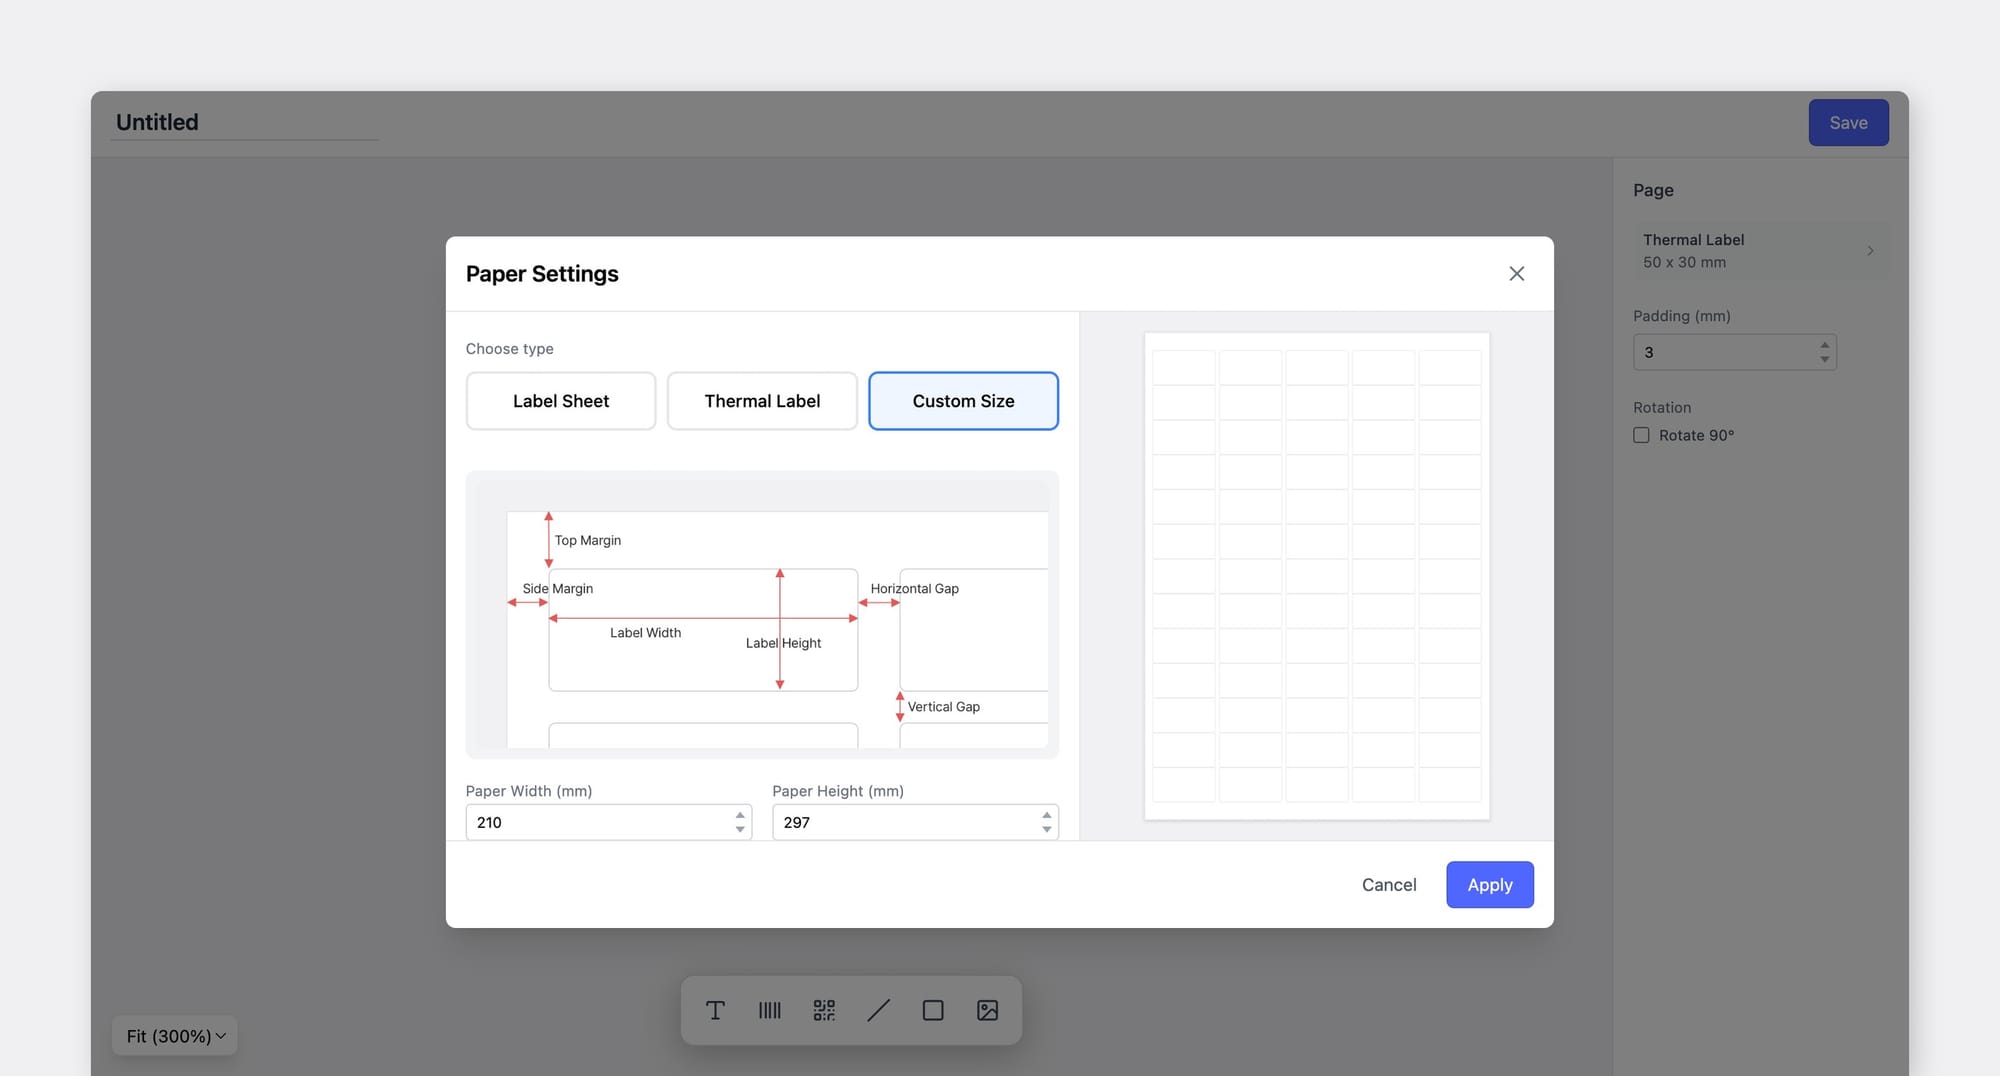Choose the Custom Size type
The width and height of the screenshot is (2000, 1076).
963,401
